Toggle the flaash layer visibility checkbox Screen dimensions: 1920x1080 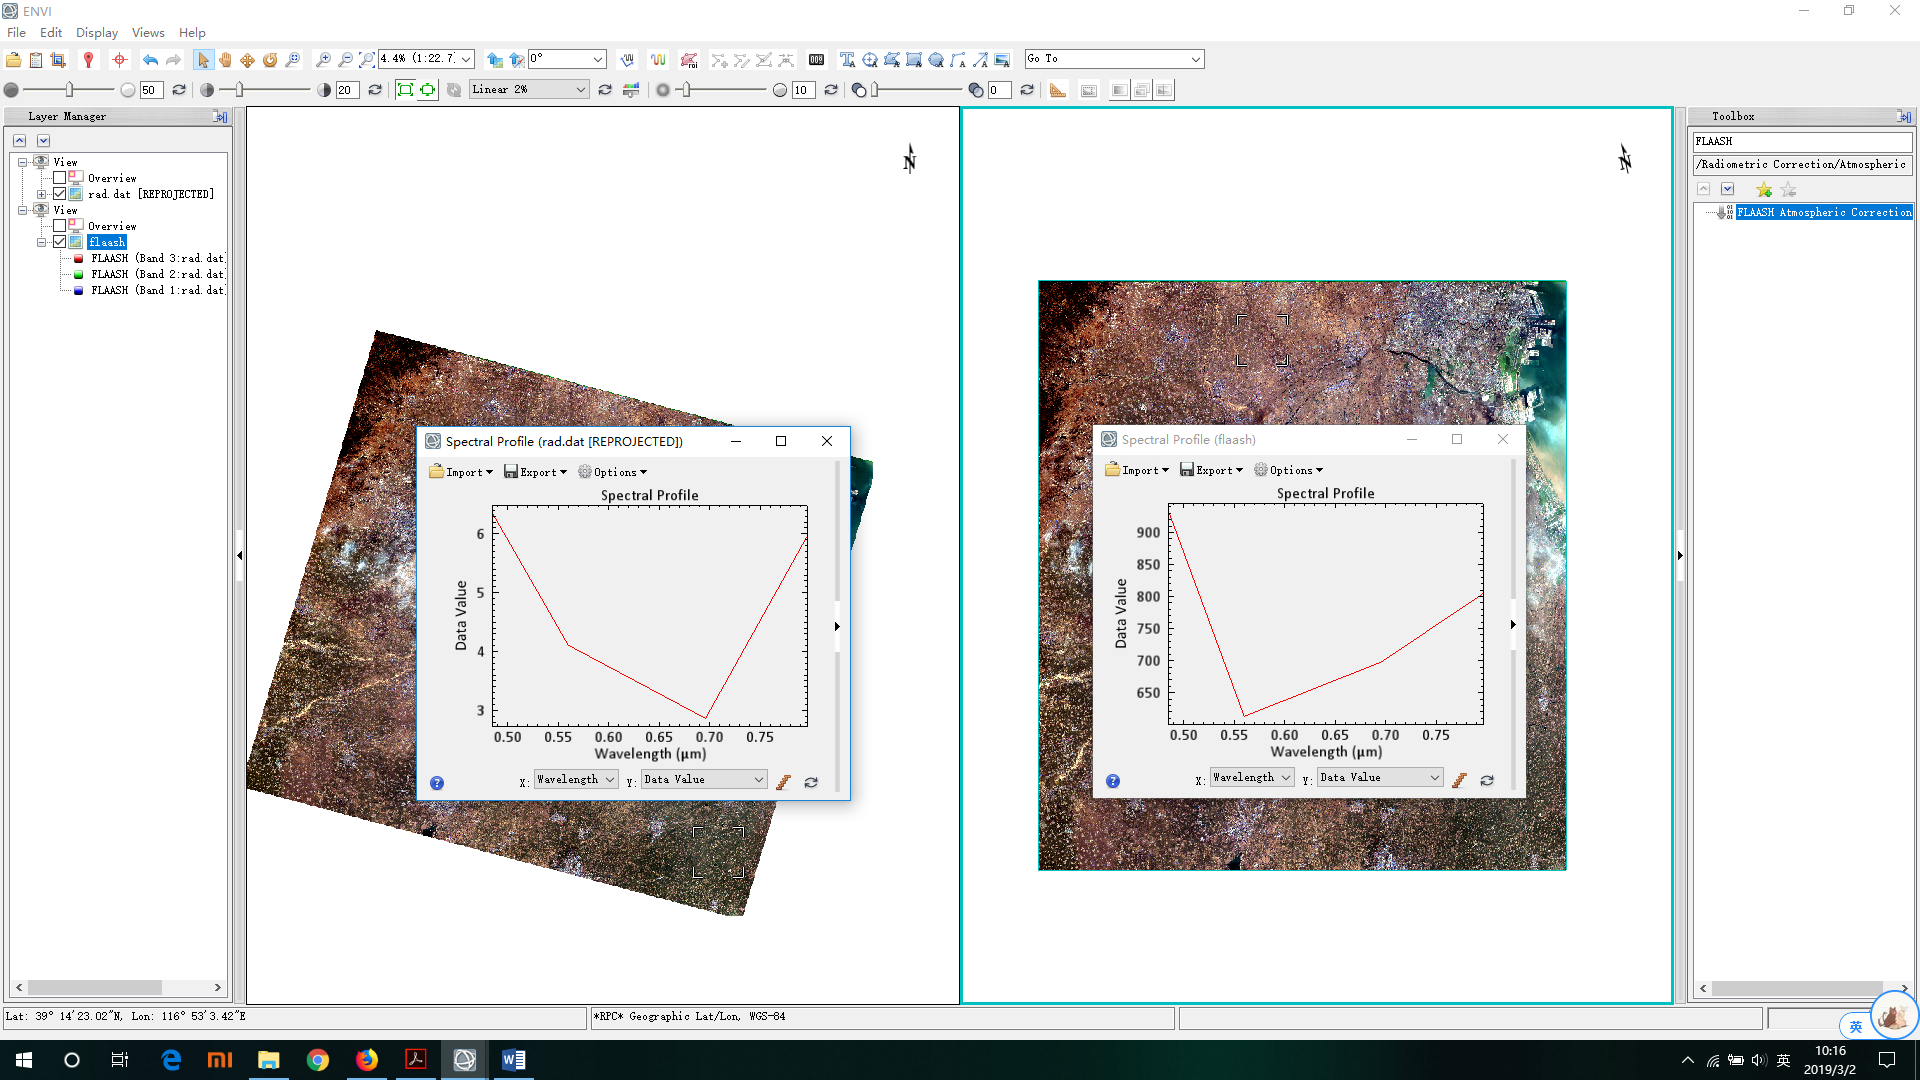click(59, 242)
